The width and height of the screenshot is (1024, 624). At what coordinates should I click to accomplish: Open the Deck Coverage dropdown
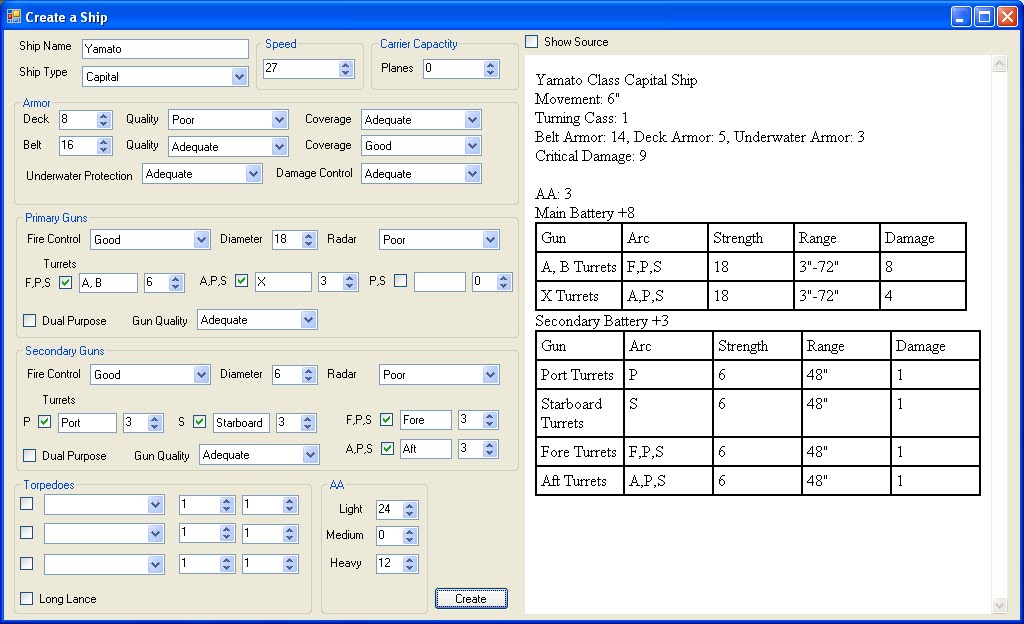click(x=473, y=119)
